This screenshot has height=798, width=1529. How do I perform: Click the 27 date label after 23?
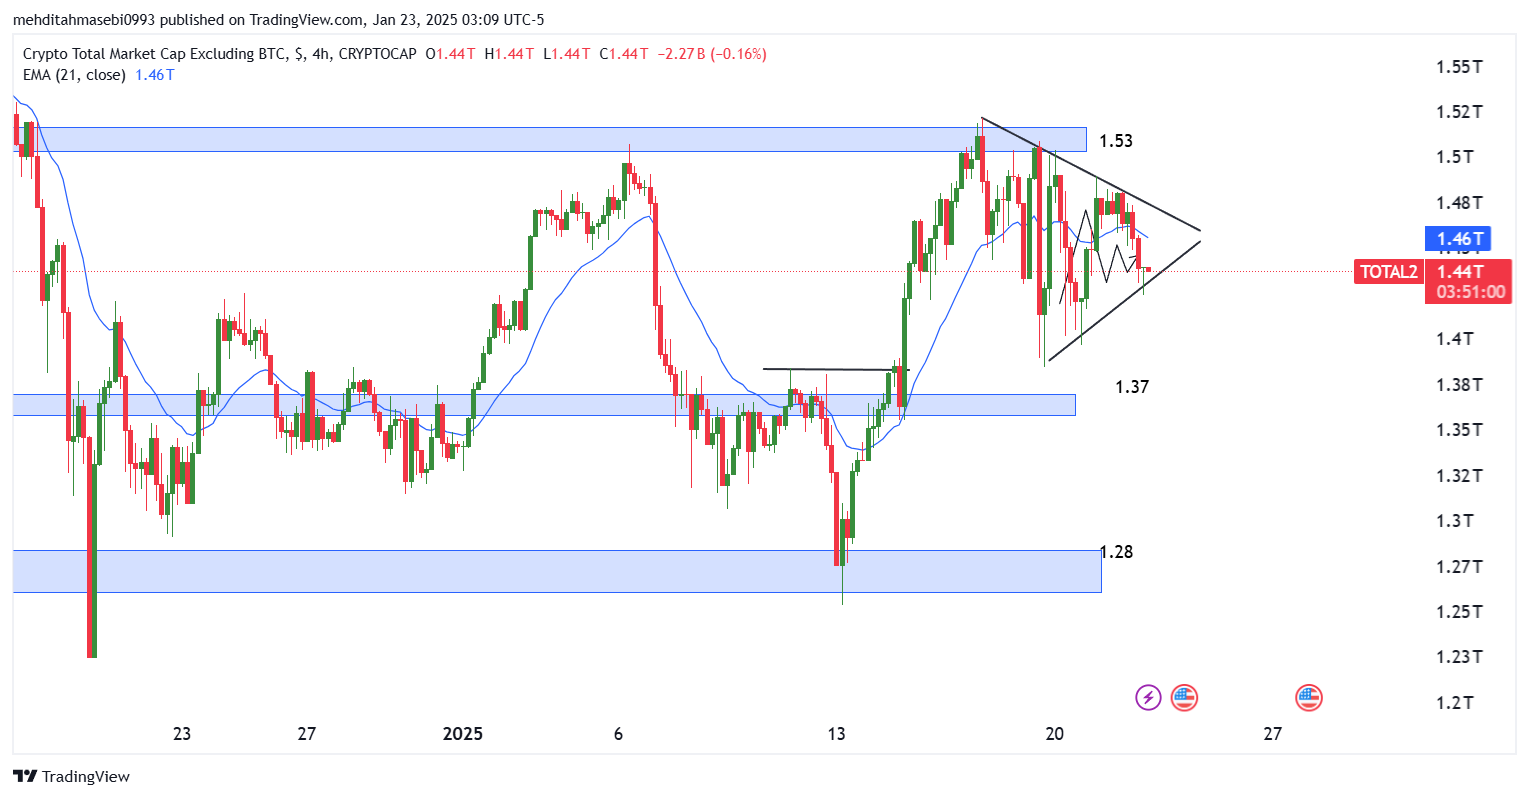coord(307,734)
